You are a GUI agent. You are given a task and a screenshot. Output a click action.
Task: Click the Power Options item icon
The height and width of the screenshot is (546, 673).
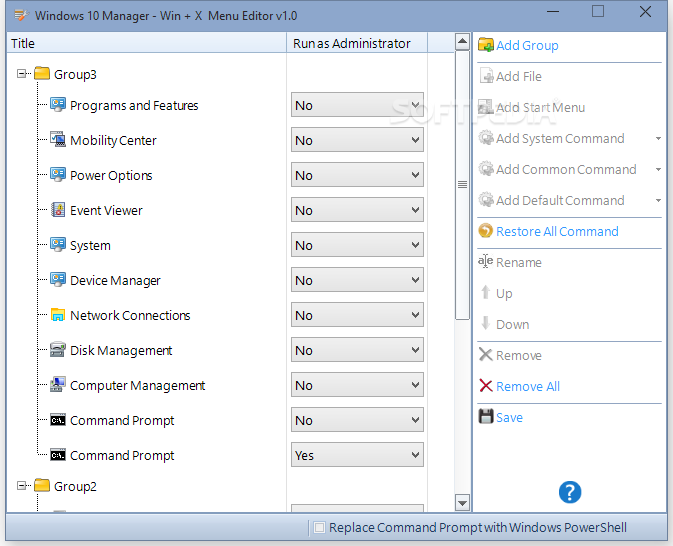coord(58,175)
